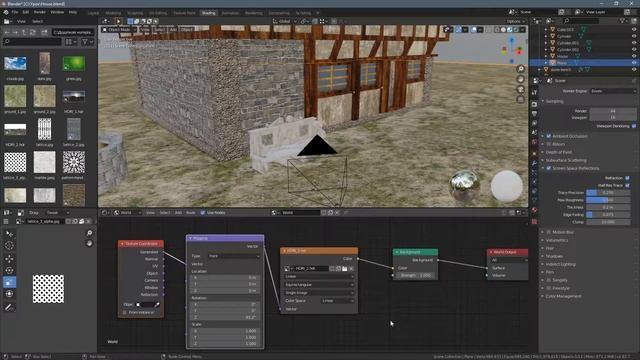Select the annotate tool in image editor
This screenshot has width=640, height=360.
pos(9,307)
